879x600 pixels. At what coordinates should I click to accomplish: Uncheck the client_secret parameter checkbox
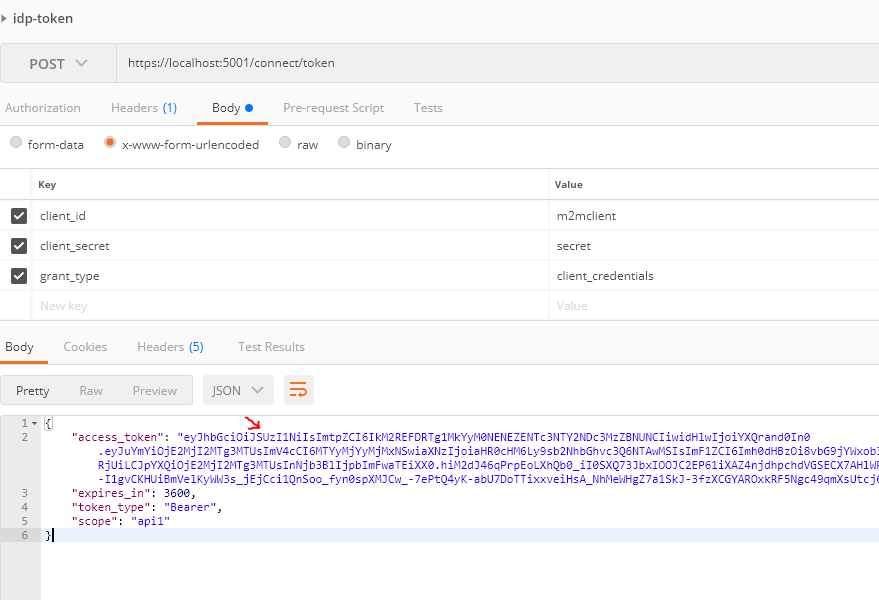[x=18, y=246]
